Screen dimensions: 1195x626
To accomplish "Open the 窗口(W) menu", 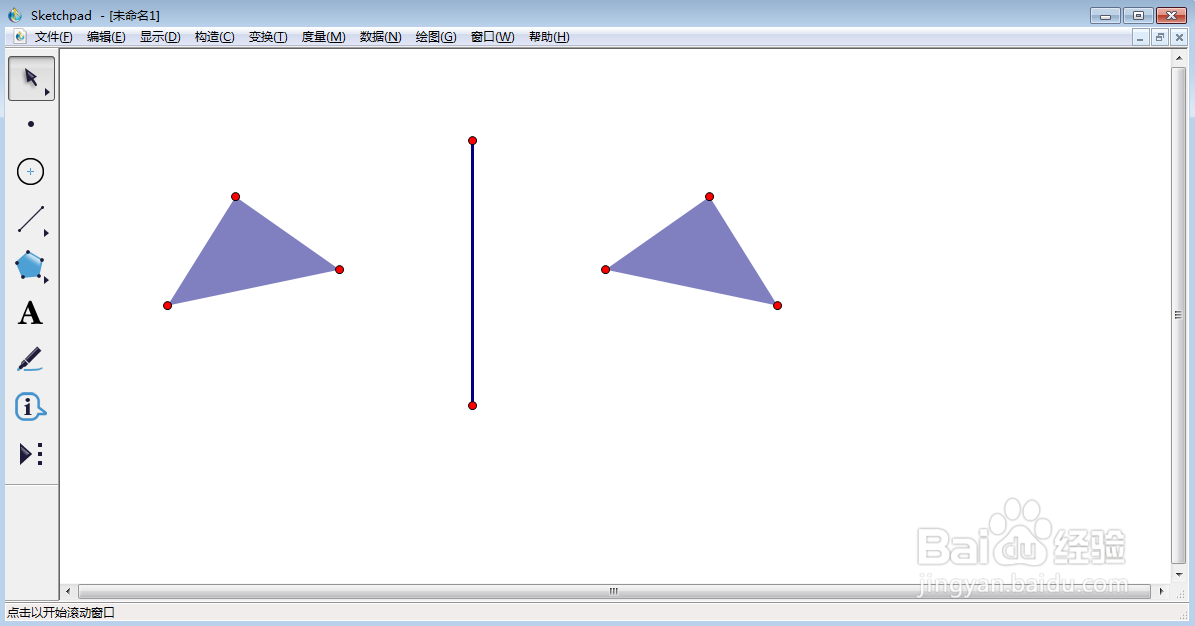I will click(492, 37).
